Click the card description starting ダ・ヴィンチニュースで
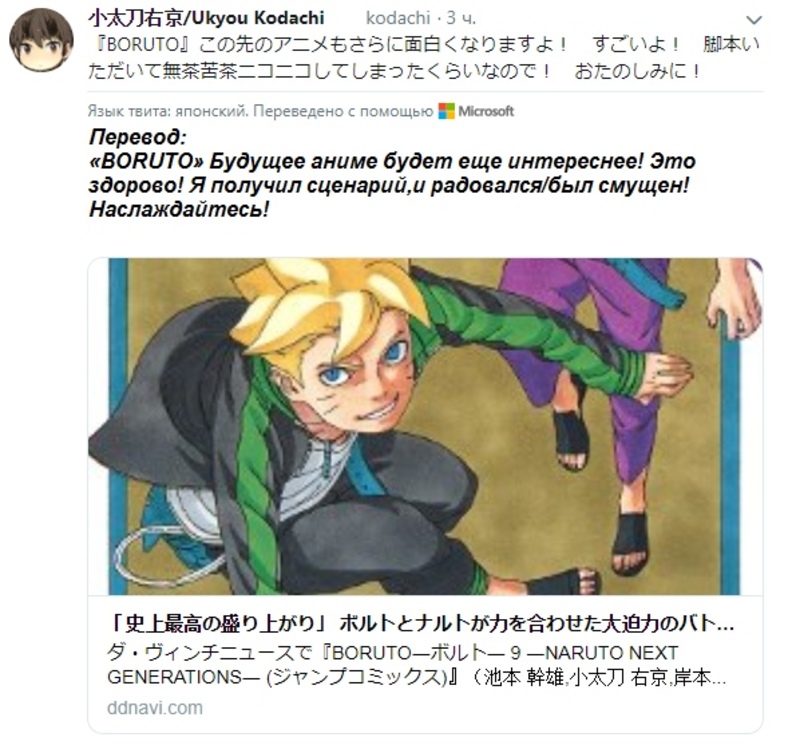The height and width of the screenshot is (745, 800). [393, 653]
